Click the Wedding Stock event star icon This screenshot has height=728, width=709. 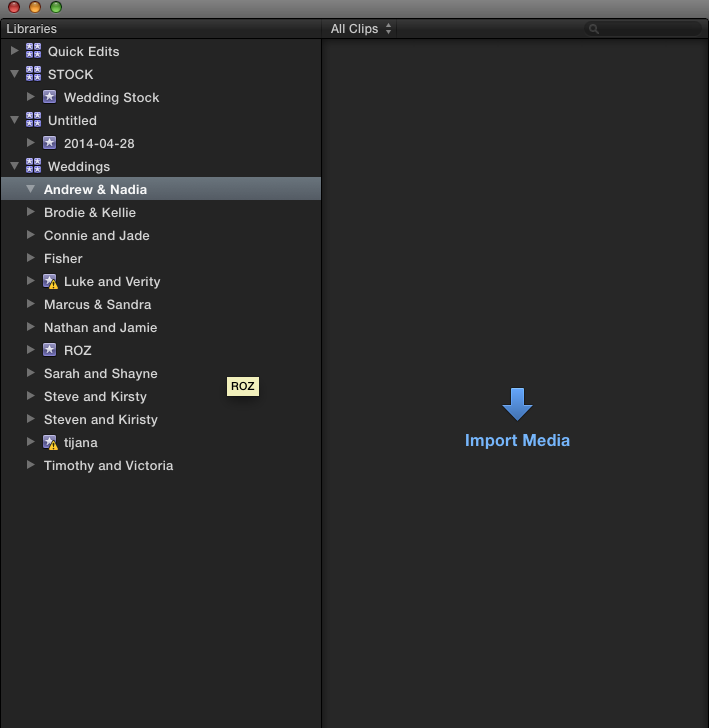[49, 97]
